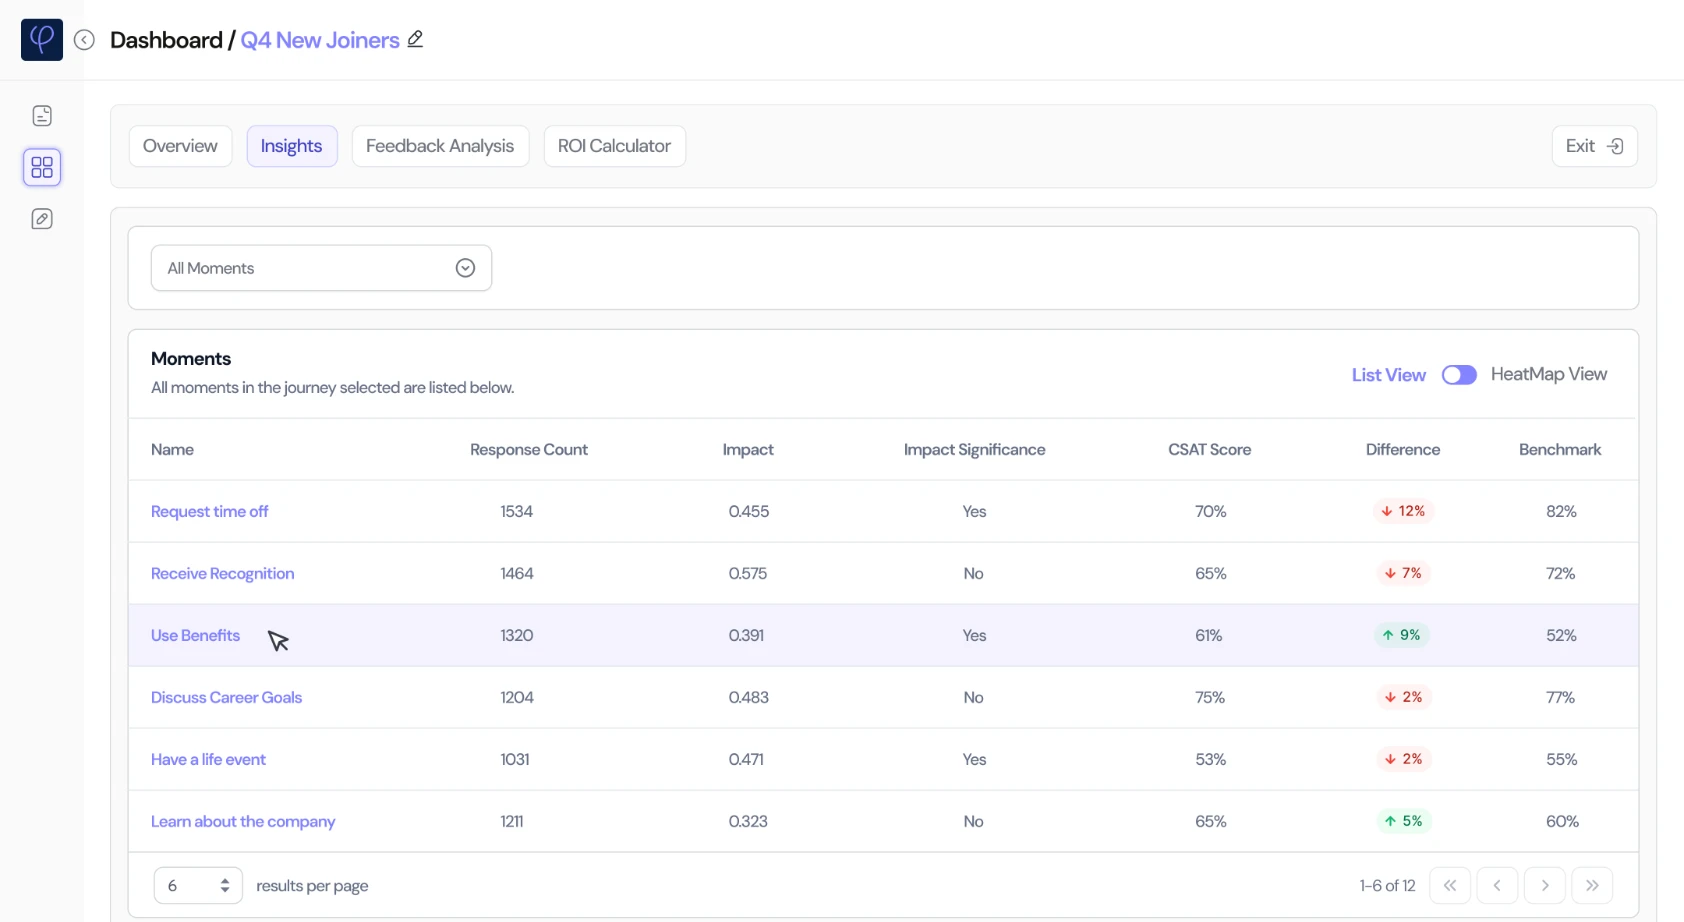Click the edit pencil next to Q4 New Joiners
1684x922 pixels.
[415, 39]
